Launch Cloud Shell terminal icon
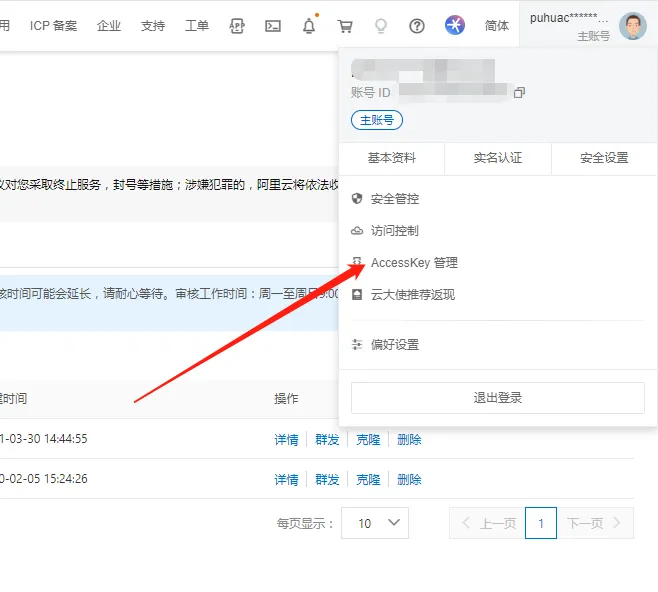658x592 pixels. click(x=273, y=26)
